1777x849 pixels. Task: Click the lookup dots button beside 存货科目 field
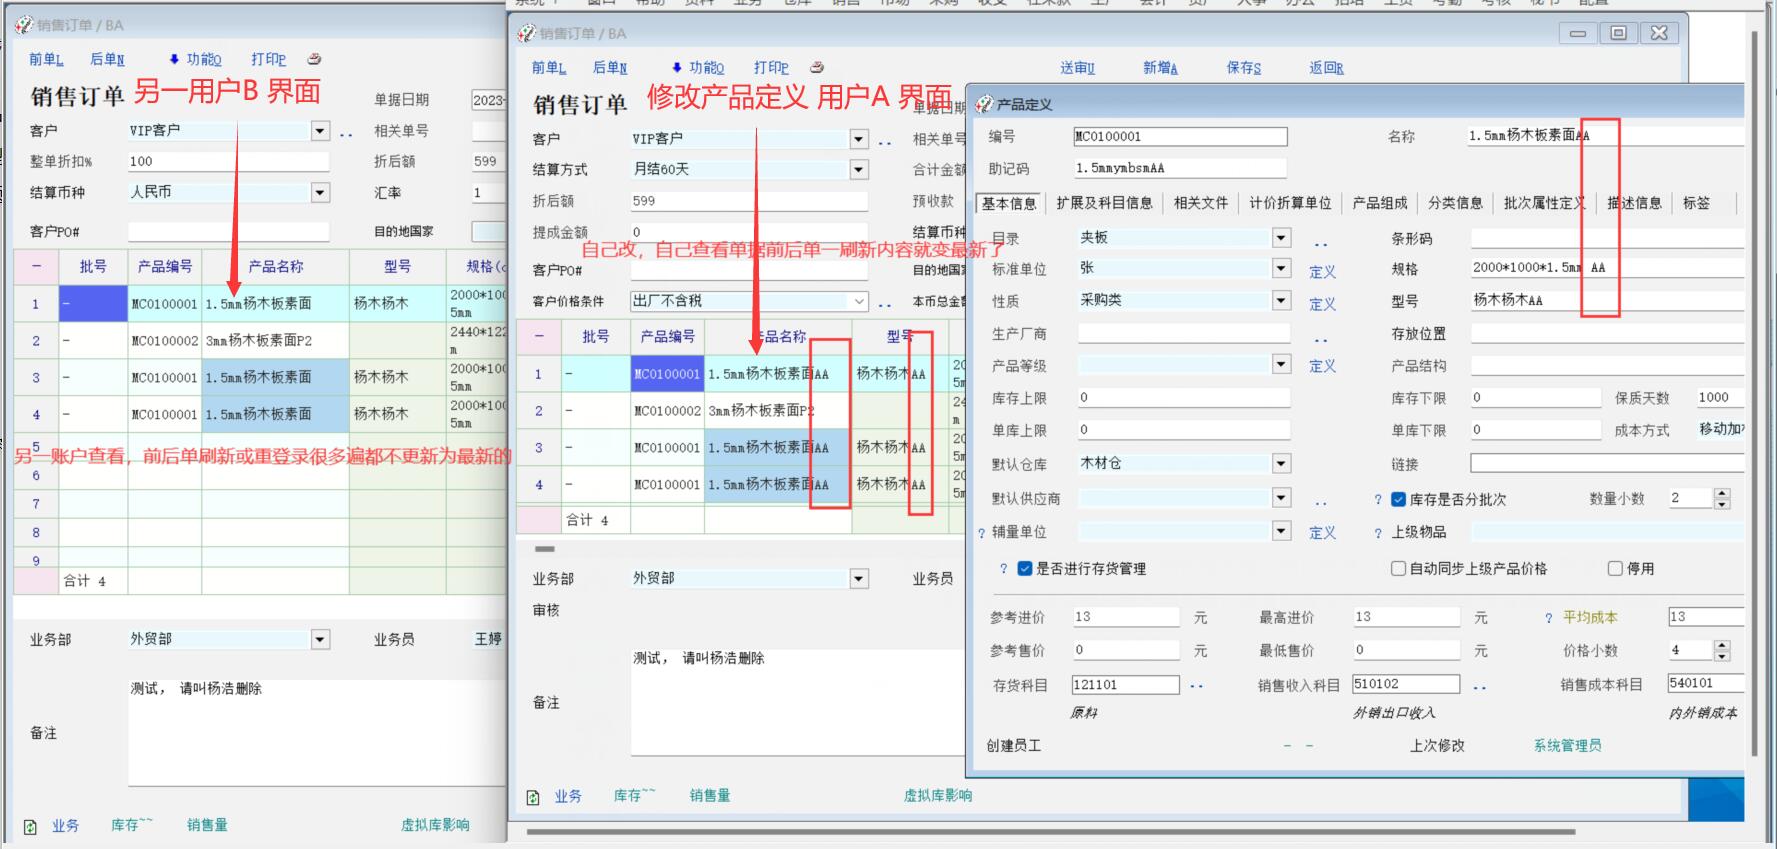pyautogui.click(x=1196, y=686)
